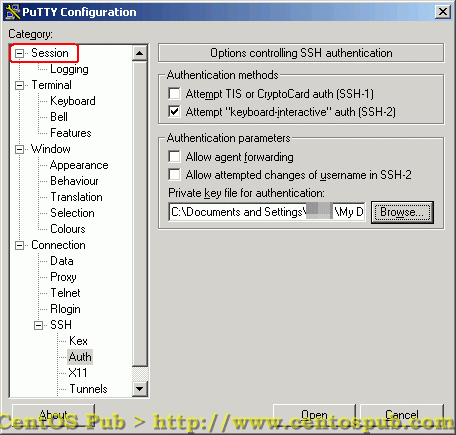Viewport: 456px width, 435px height.
Task: Click category tree scrollbar up arrow
Action: click(140, 53)
